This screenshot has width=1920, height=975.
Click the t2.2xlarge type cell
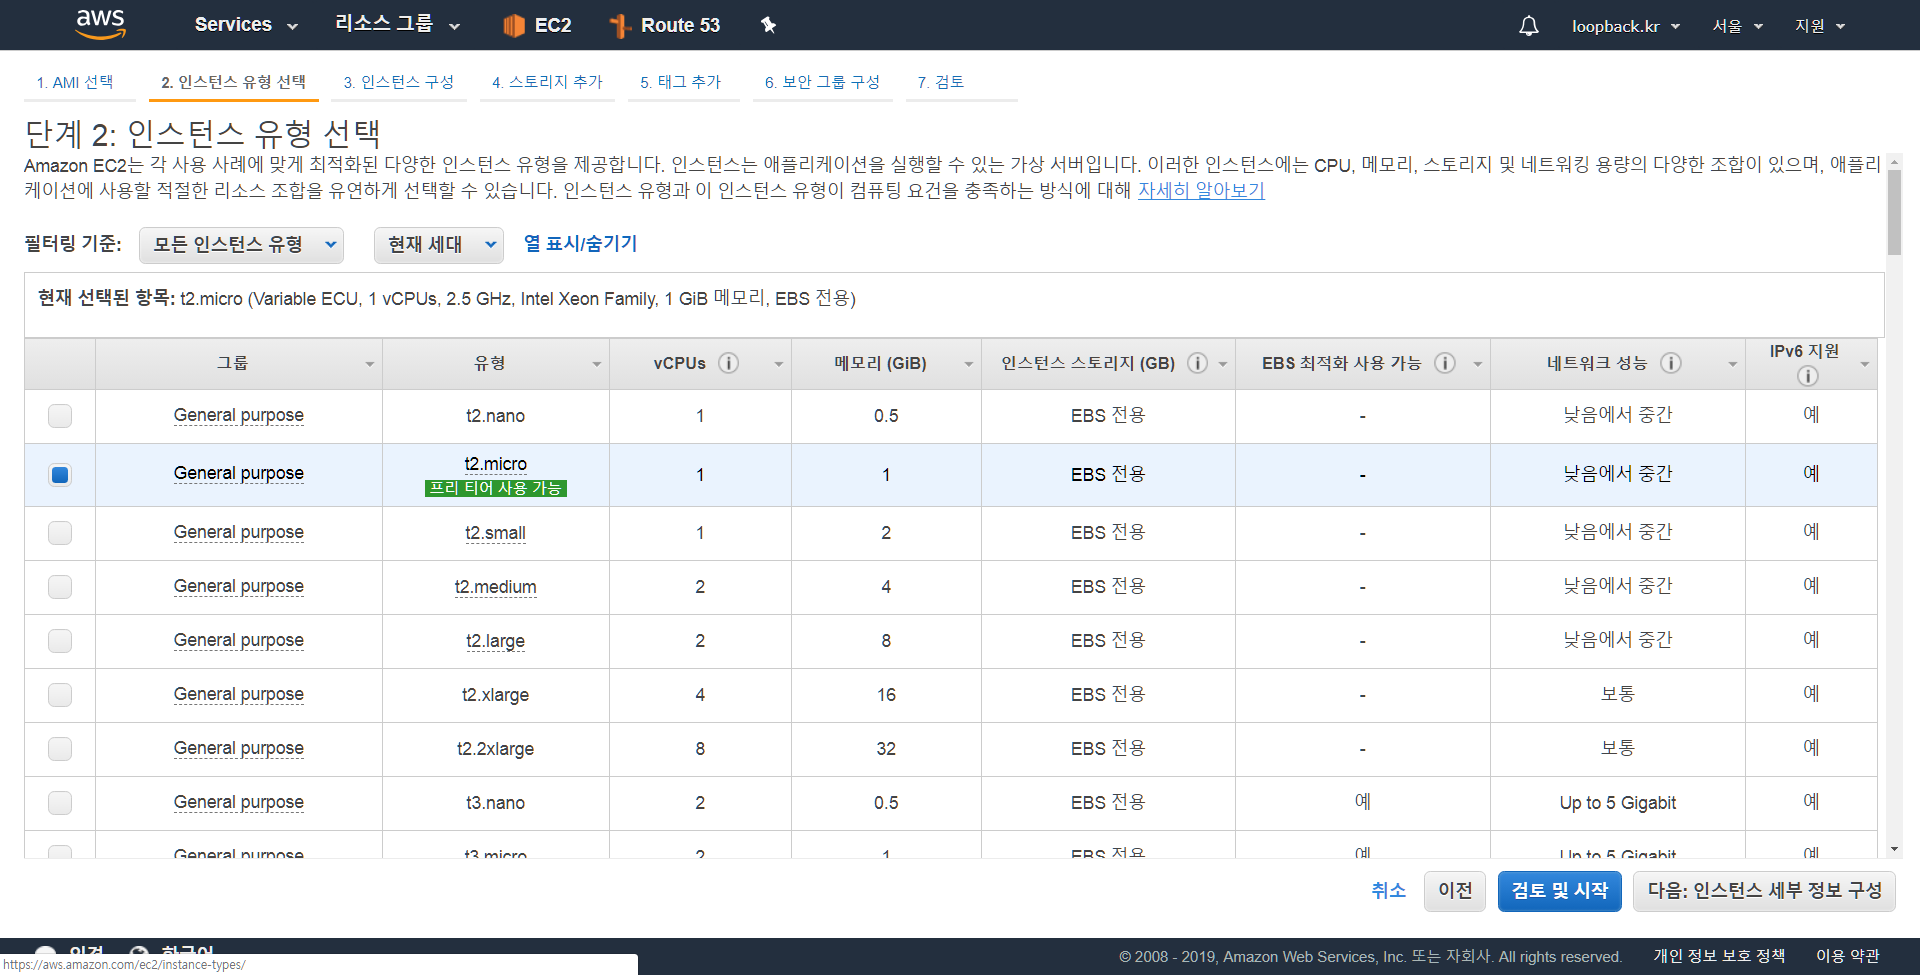click(495, 749)
